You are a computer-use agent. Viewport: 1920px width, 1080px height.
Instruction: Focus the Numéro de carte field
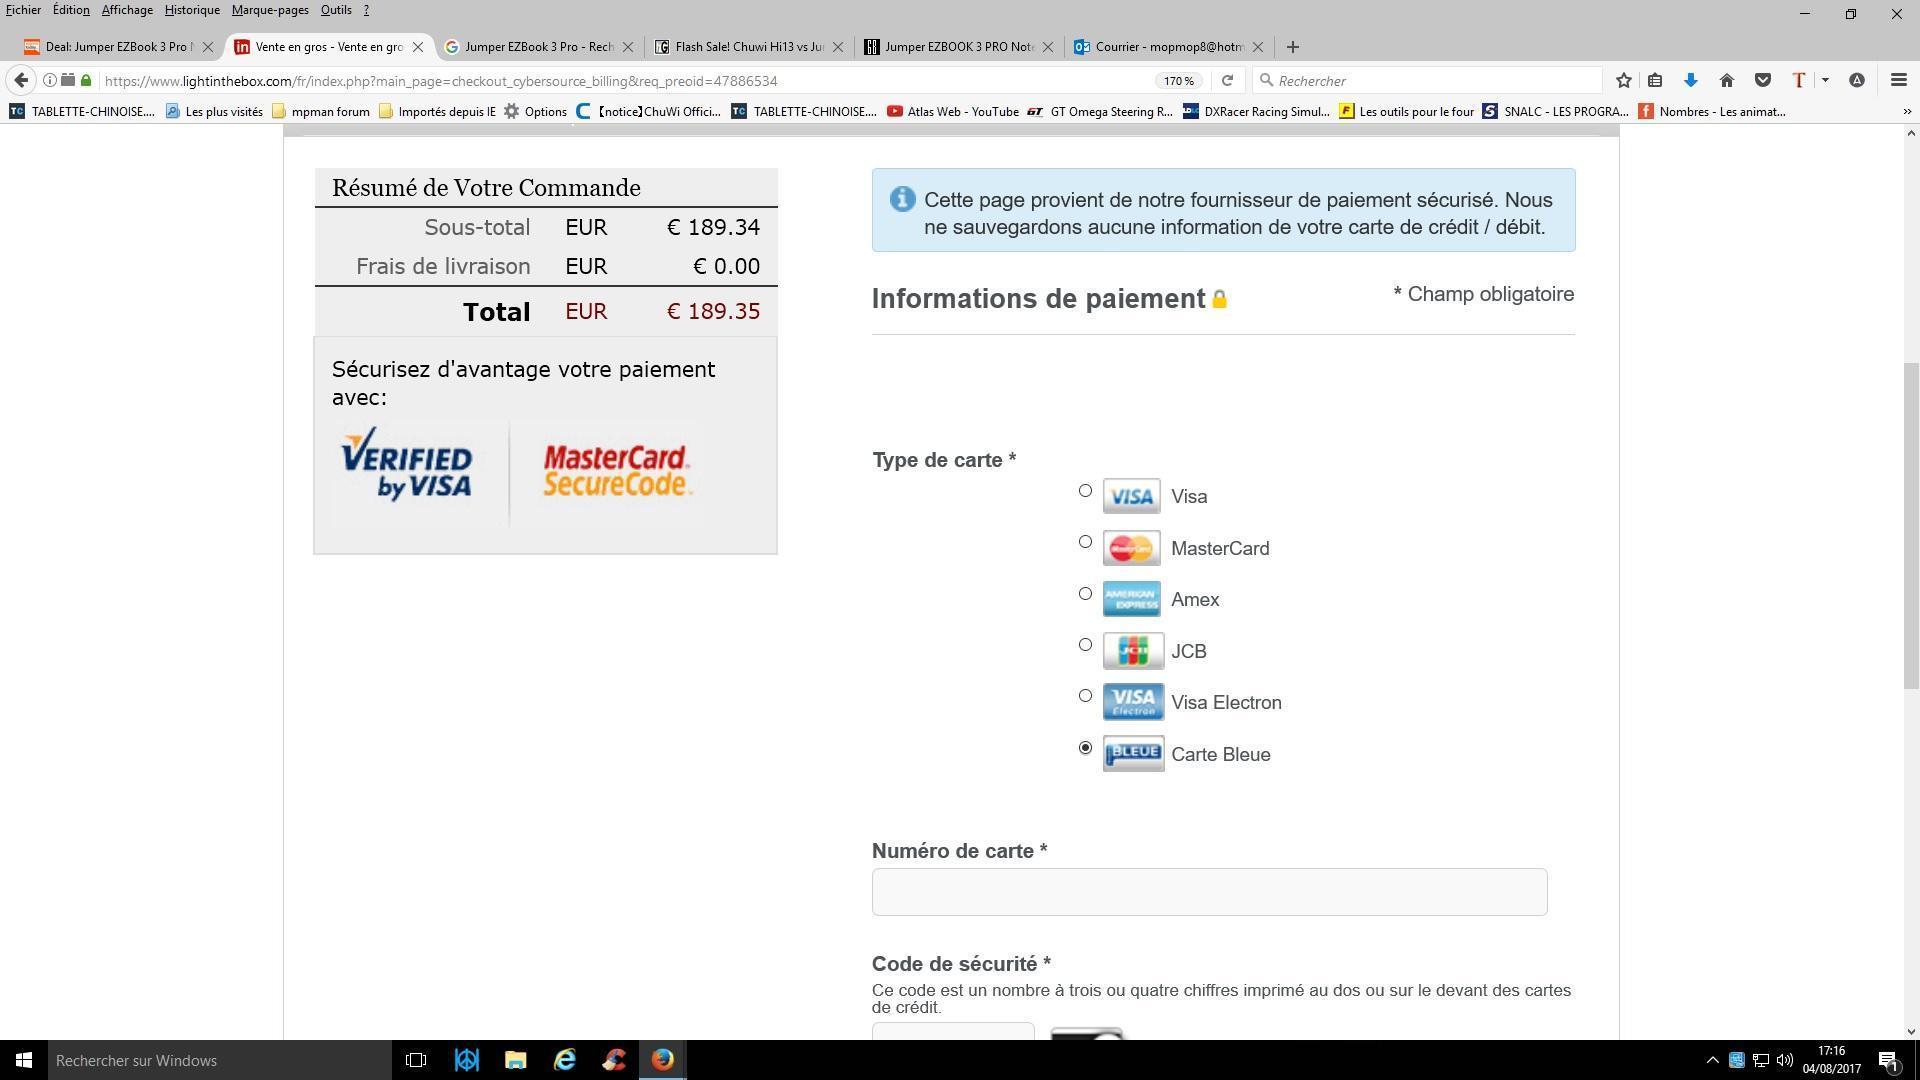(1209, 892)
